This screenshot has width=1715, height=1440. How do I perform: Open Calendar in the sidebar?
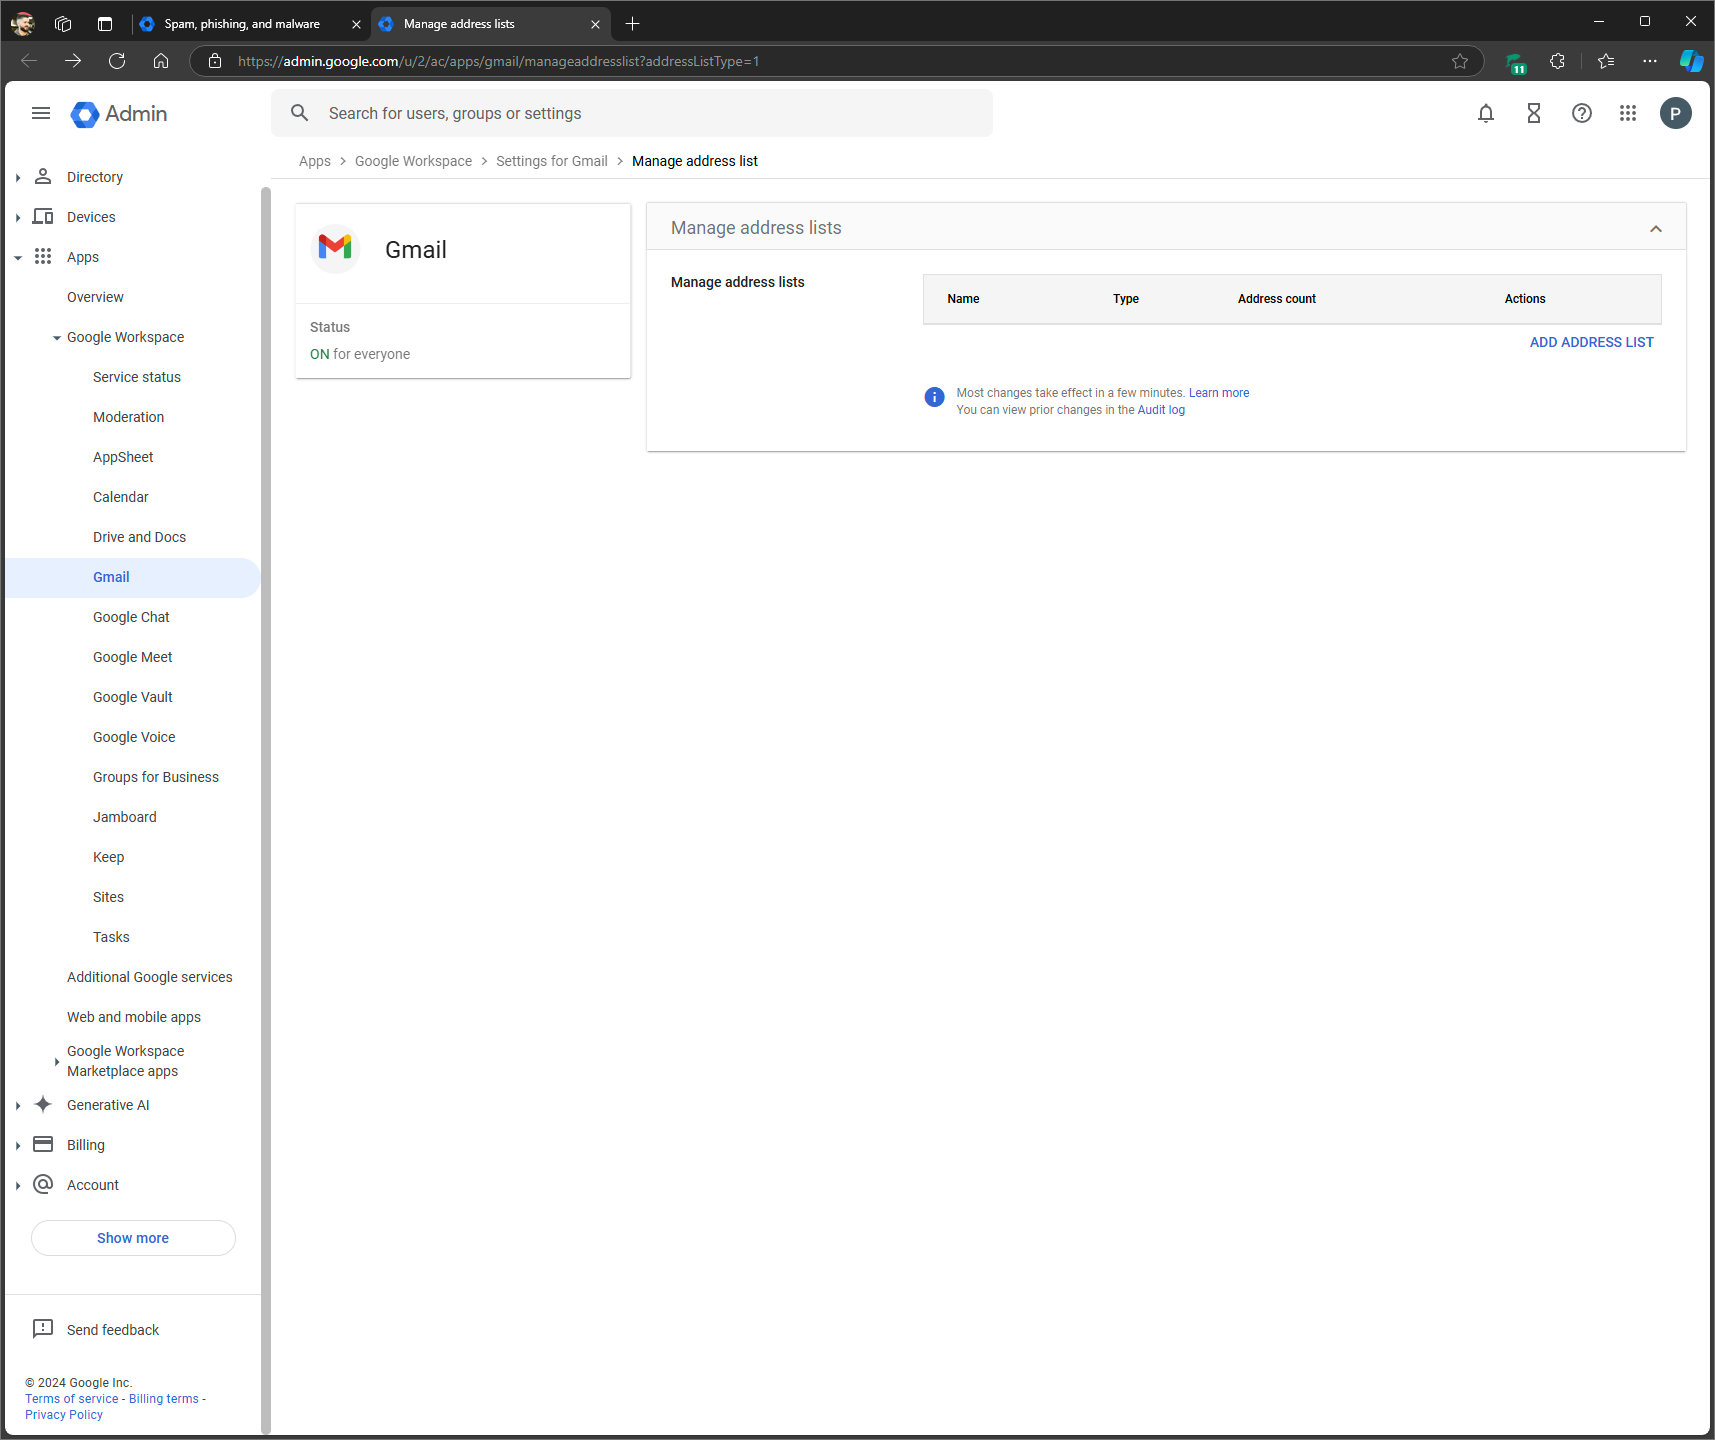[120, 497]
